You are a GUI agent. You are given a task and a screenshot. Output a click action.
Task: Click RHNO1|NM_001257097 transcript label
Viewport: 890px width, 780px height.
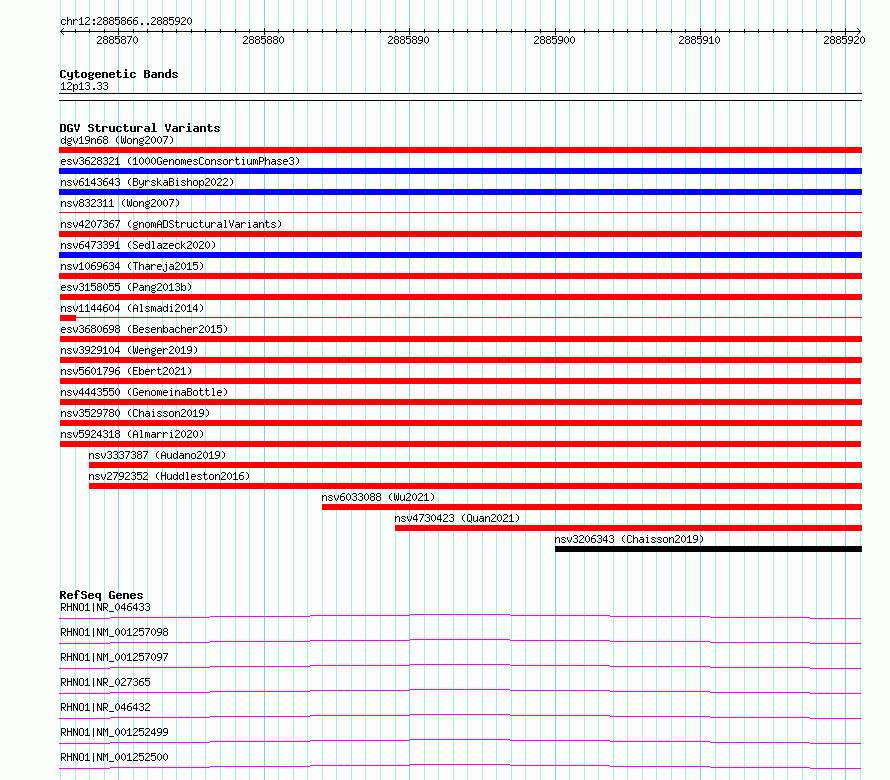tap(114, 657)
